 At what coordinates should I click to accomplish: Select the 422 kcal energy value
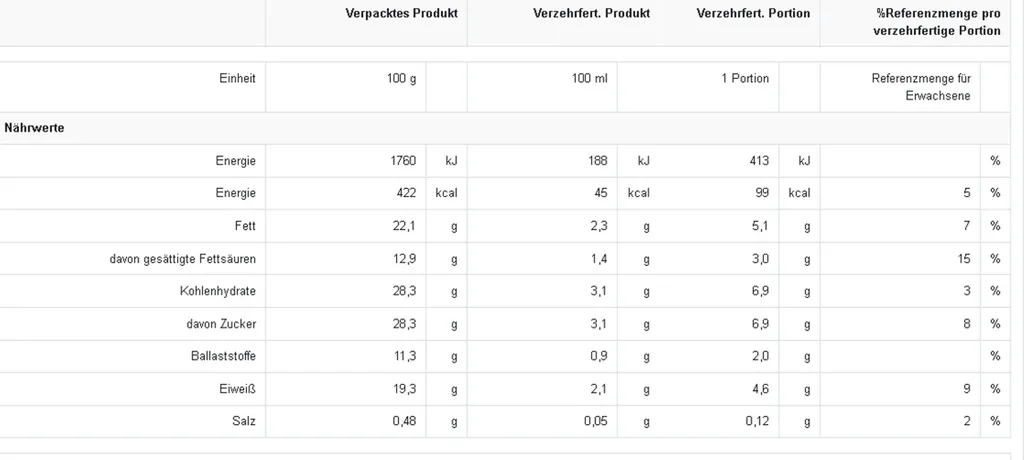(406, 193)
